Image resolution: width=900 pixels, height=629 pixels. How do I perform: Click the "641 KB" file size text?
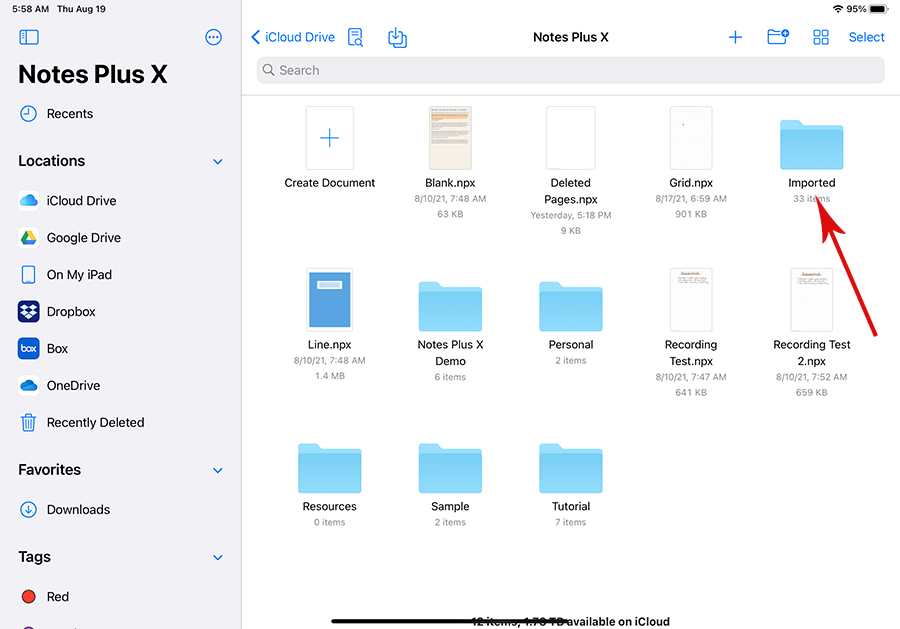[691, 393]
